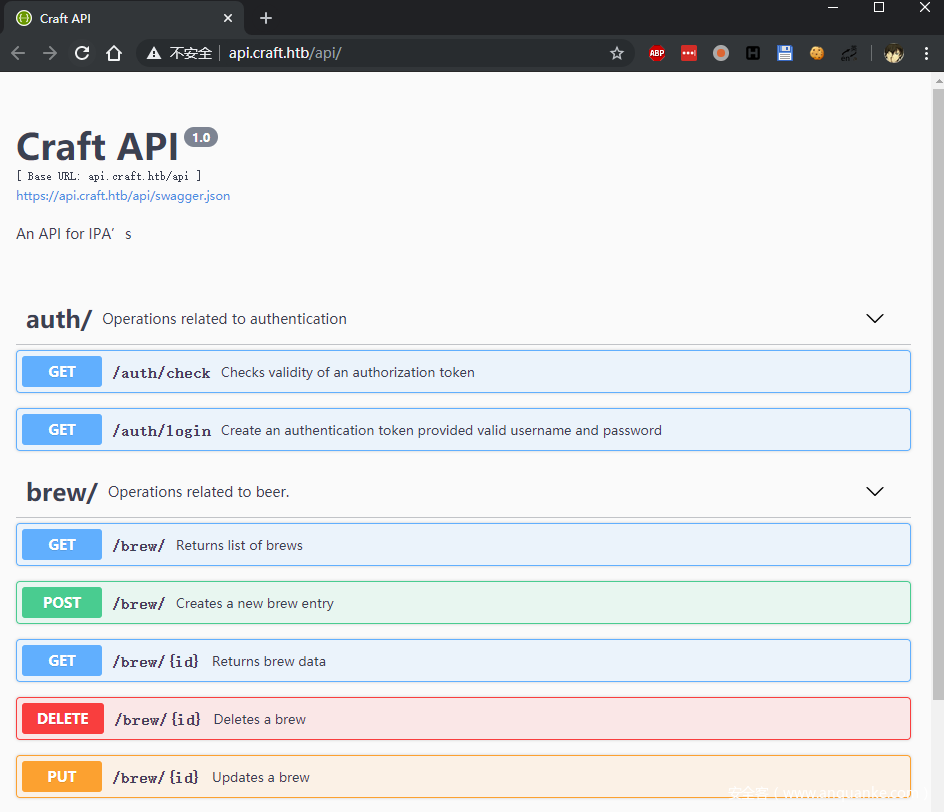Collapse the brew/ operations section

[x=874, y=492]
